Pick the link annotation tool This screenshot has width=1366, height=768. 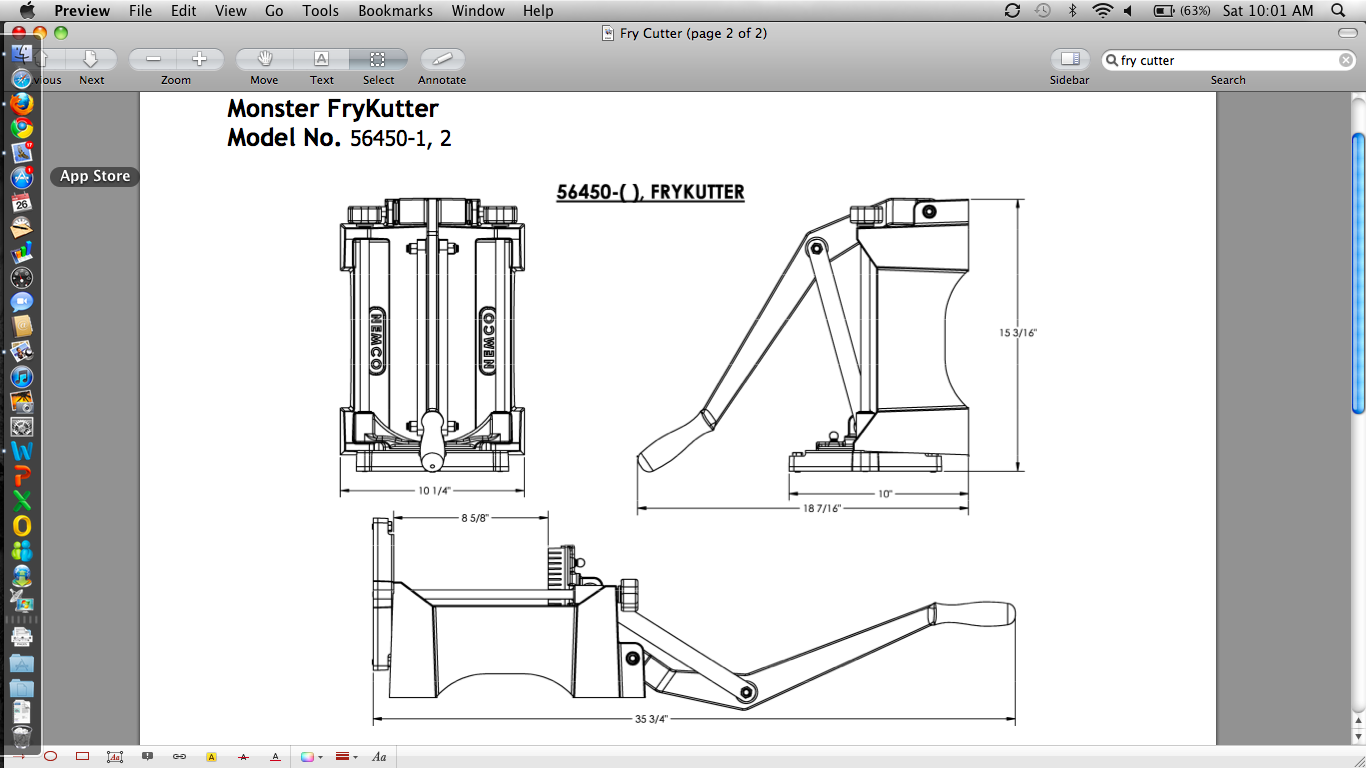tap(180, 757)
